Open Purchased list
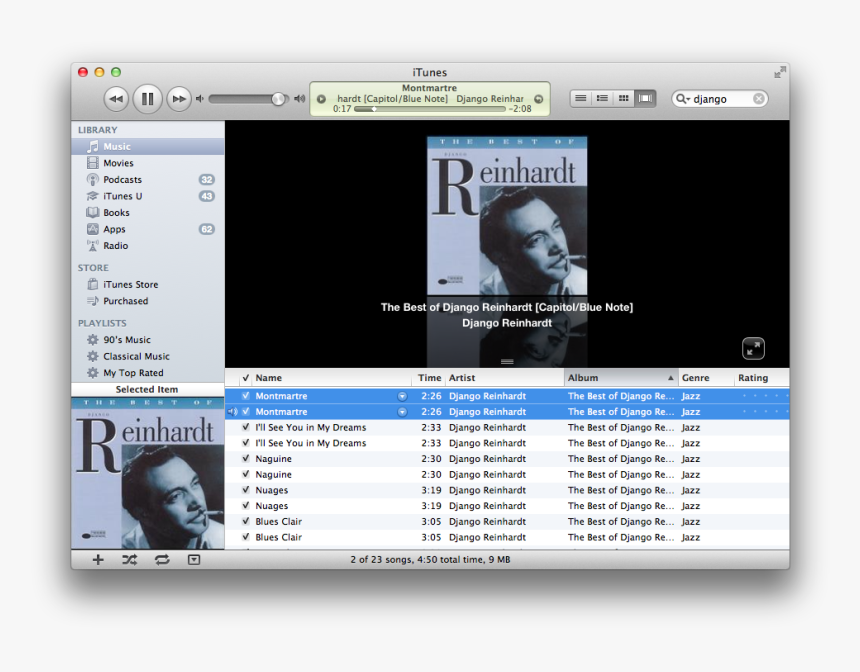Image resolution: width=860 pixels, height=672 pixels. point(148,301)
